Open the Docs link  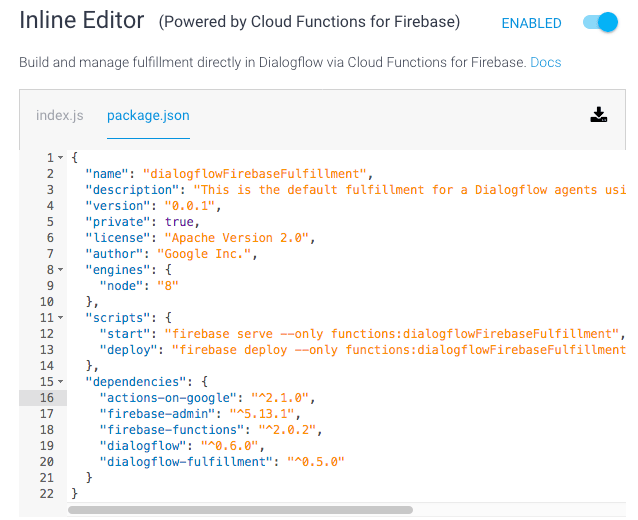point(546,62)
